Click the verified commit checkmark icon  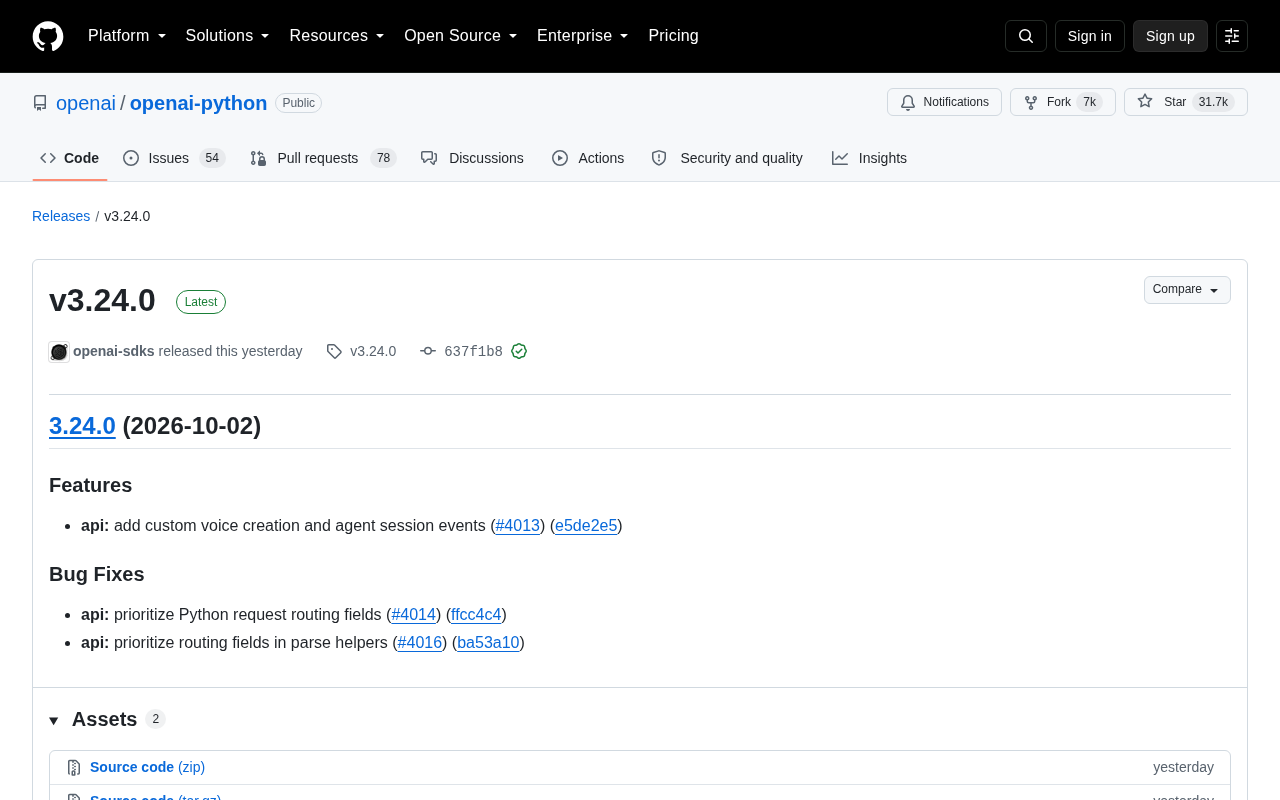pos(519,351)
